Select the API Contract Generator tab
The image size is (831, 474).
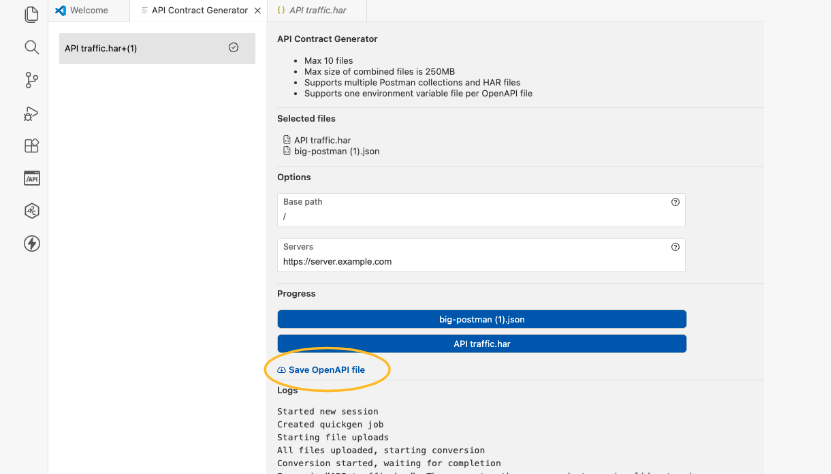(199, 10)
